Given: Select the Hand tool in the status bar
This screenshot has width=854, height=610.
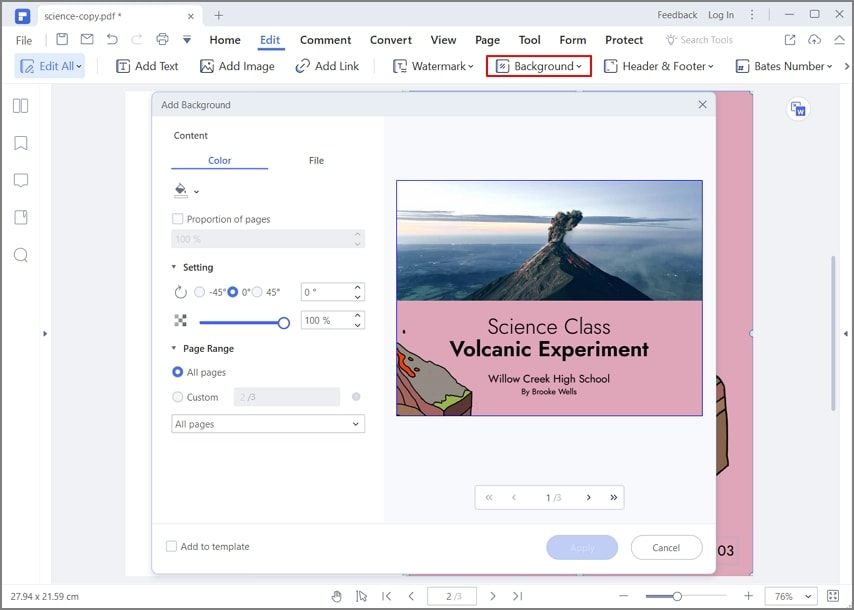Looking at the screenshot, I should pos(336,596).
